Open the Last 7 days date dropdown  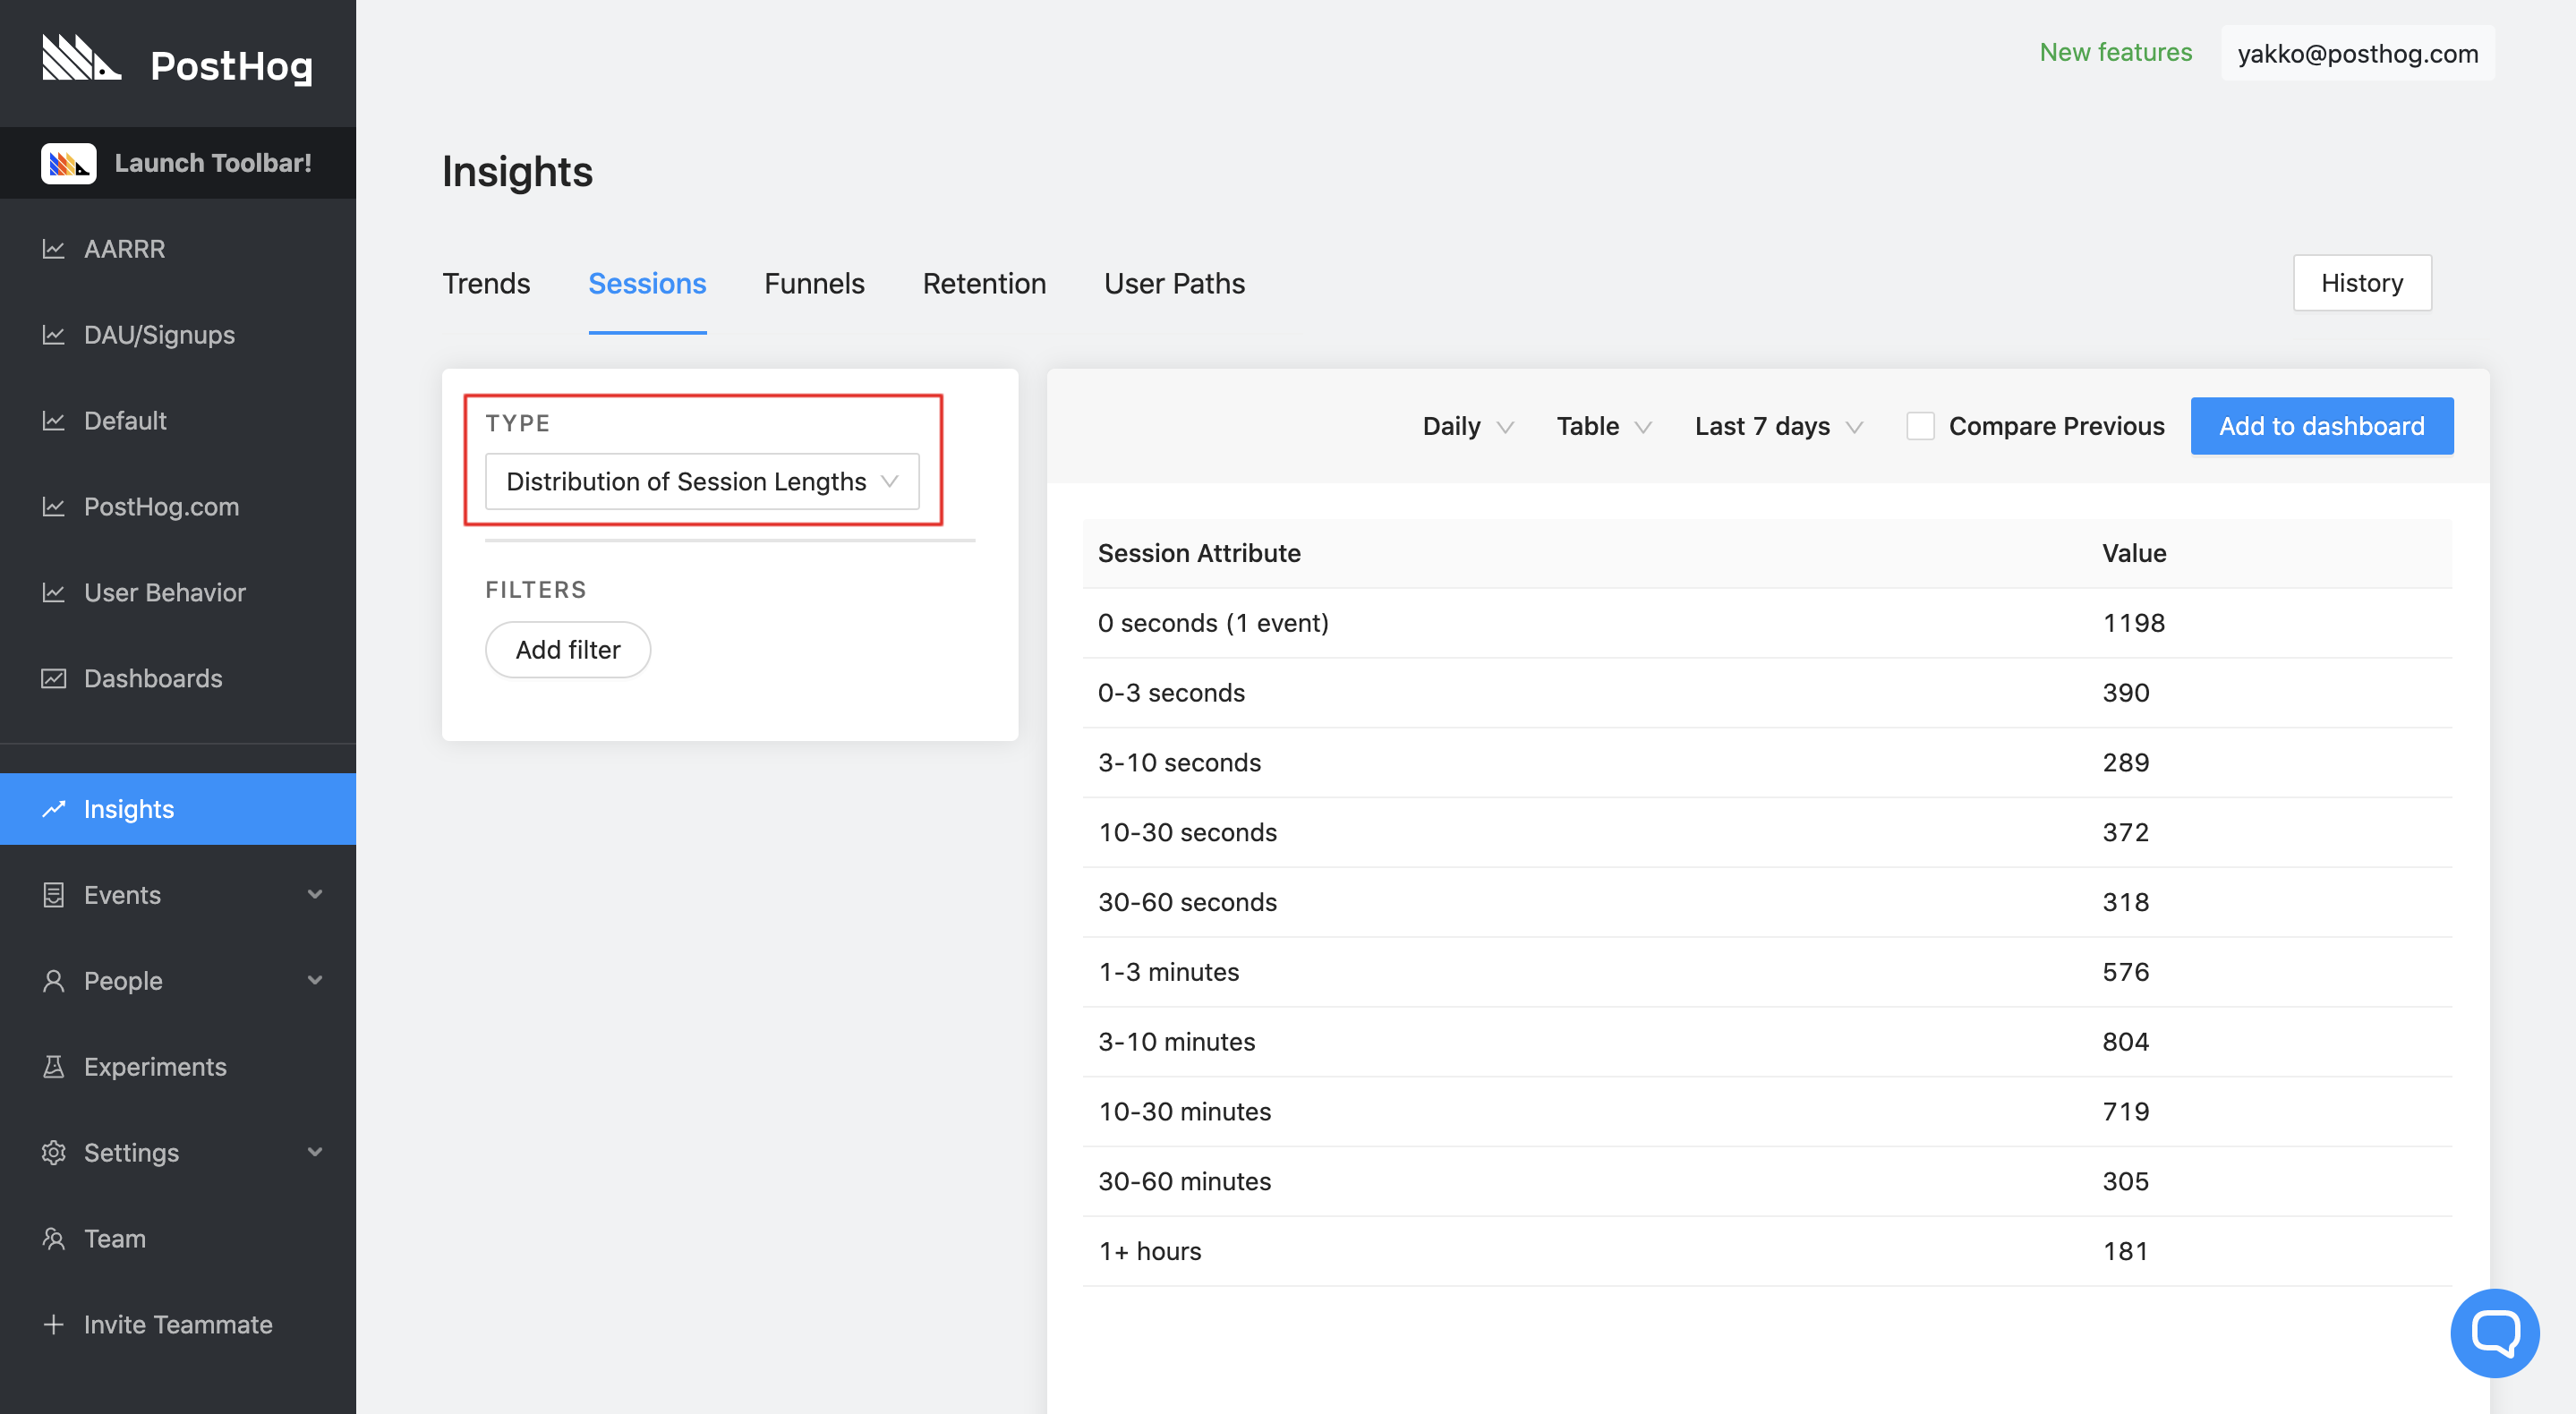pos(1777,426)
